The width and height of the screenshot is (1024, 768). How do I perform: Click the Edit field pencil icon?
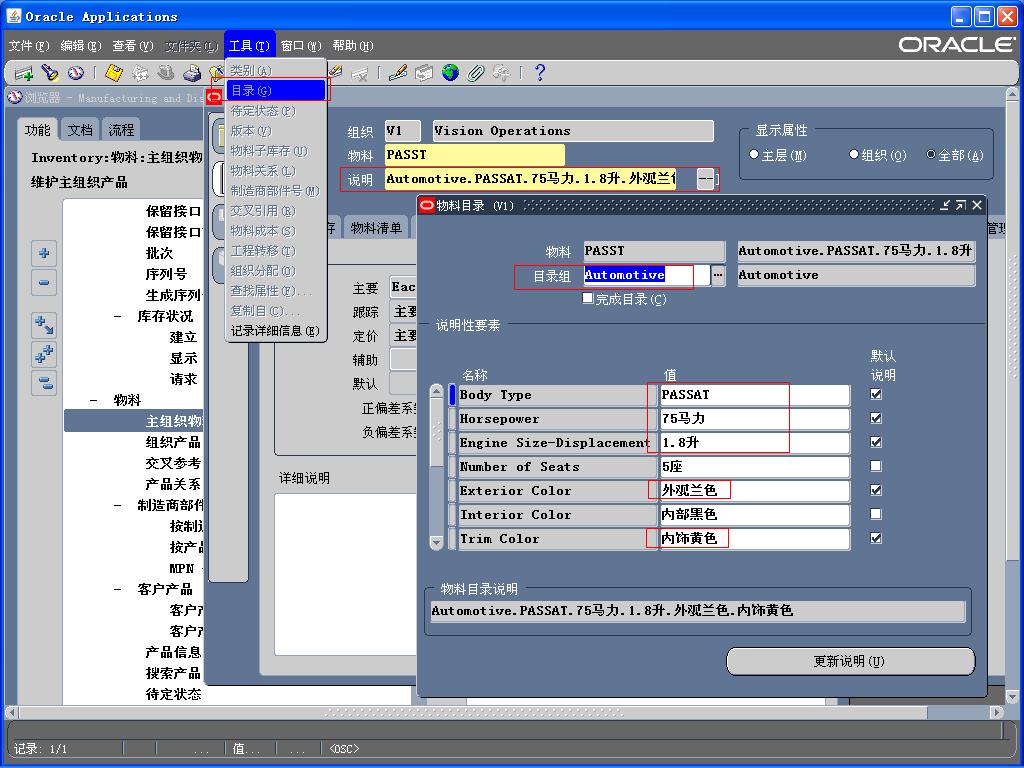click(x=398, y=72)
